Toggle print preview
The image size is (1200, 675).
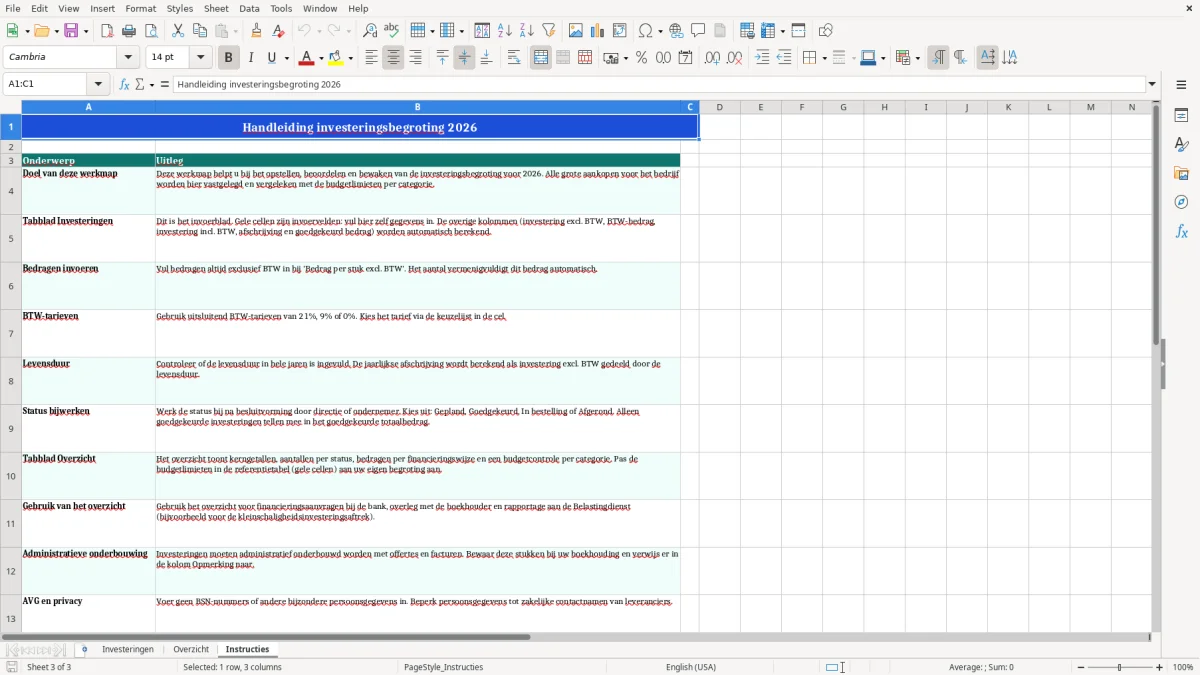pyautogui.click(x=151, y=31)
